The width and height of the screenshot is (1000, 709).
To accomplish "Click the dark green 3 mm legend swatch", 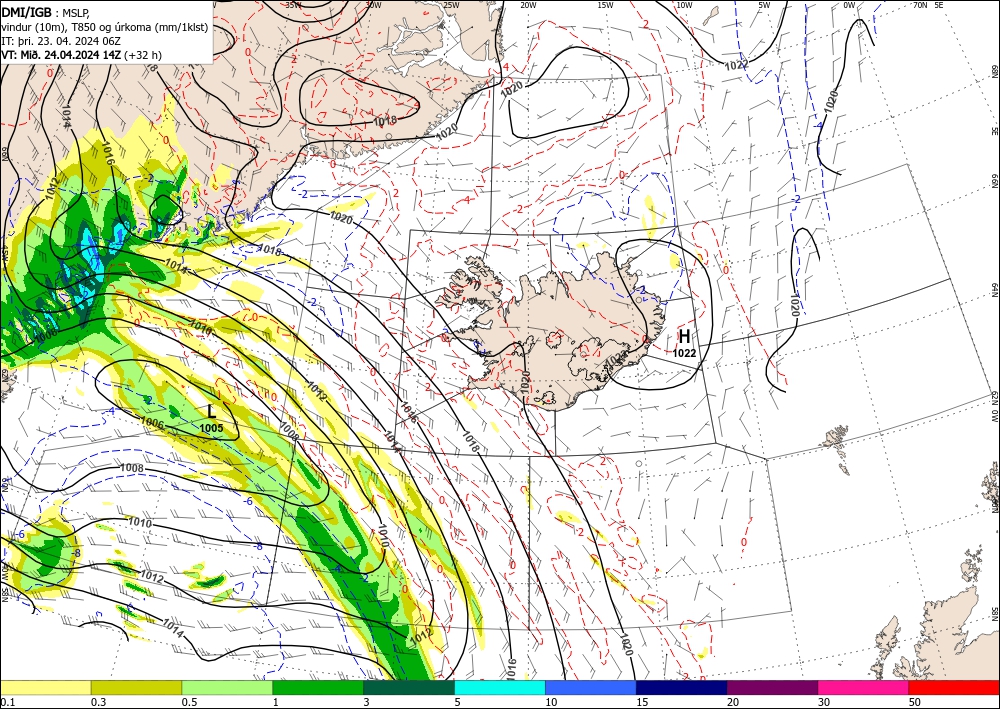I will click(x=409, y=687).
